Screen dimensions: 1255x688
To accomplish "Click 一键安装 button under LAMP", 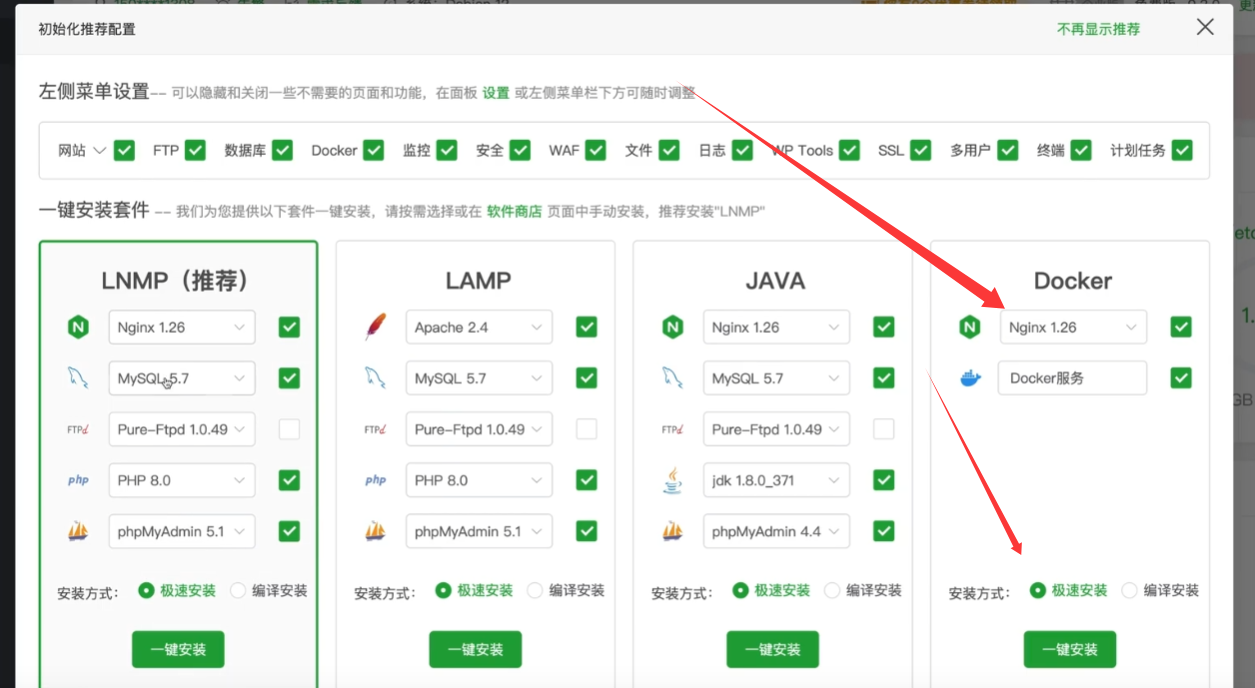I will (475, 649).
